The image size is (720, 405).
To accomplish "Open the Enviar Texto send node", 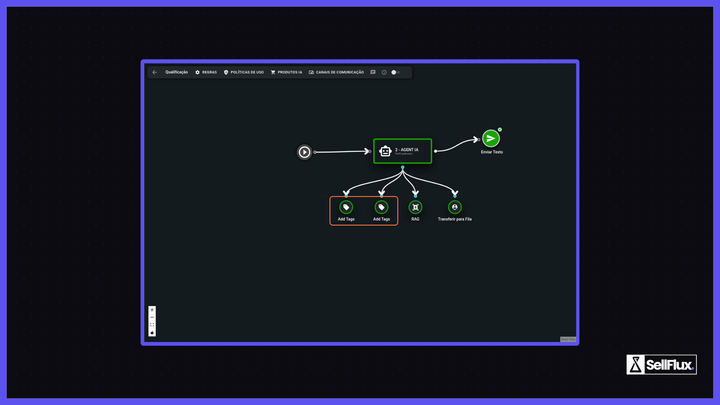I will pos(491,138).
